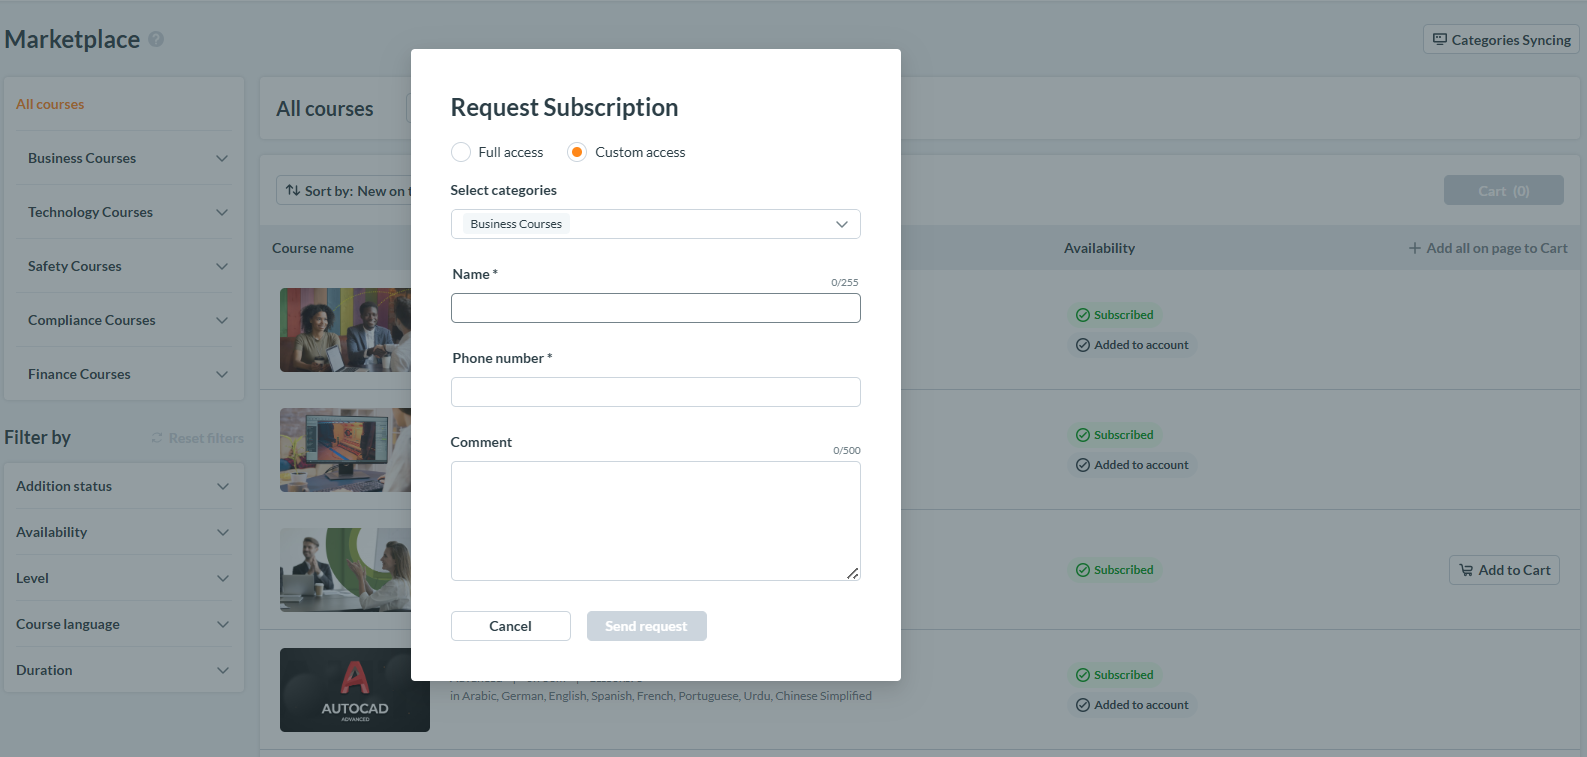The image size is (1587, 757).
Task: Click the plus icon for Add all on page to Cart
Action: [1415, 248]
